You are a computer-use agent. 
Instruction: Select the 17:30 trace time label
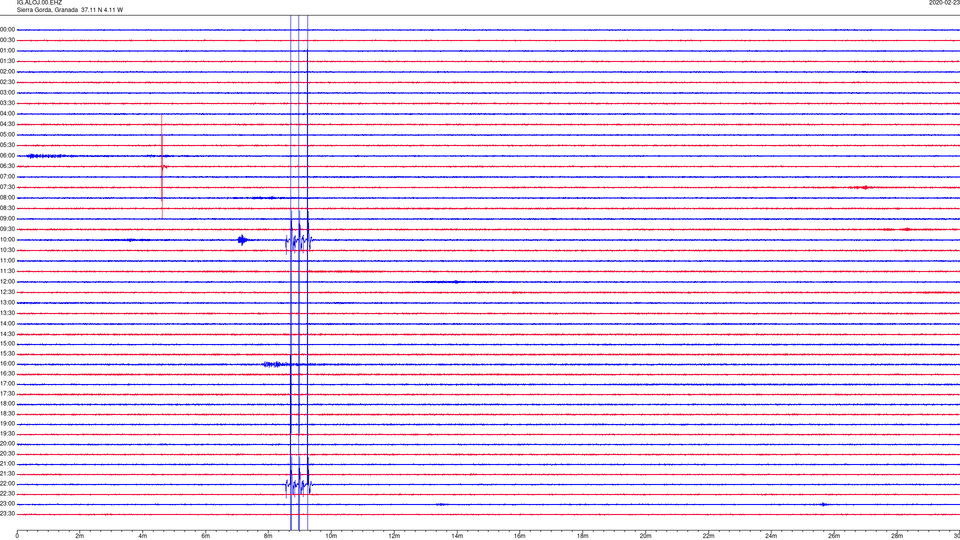(x=7, y=394)
